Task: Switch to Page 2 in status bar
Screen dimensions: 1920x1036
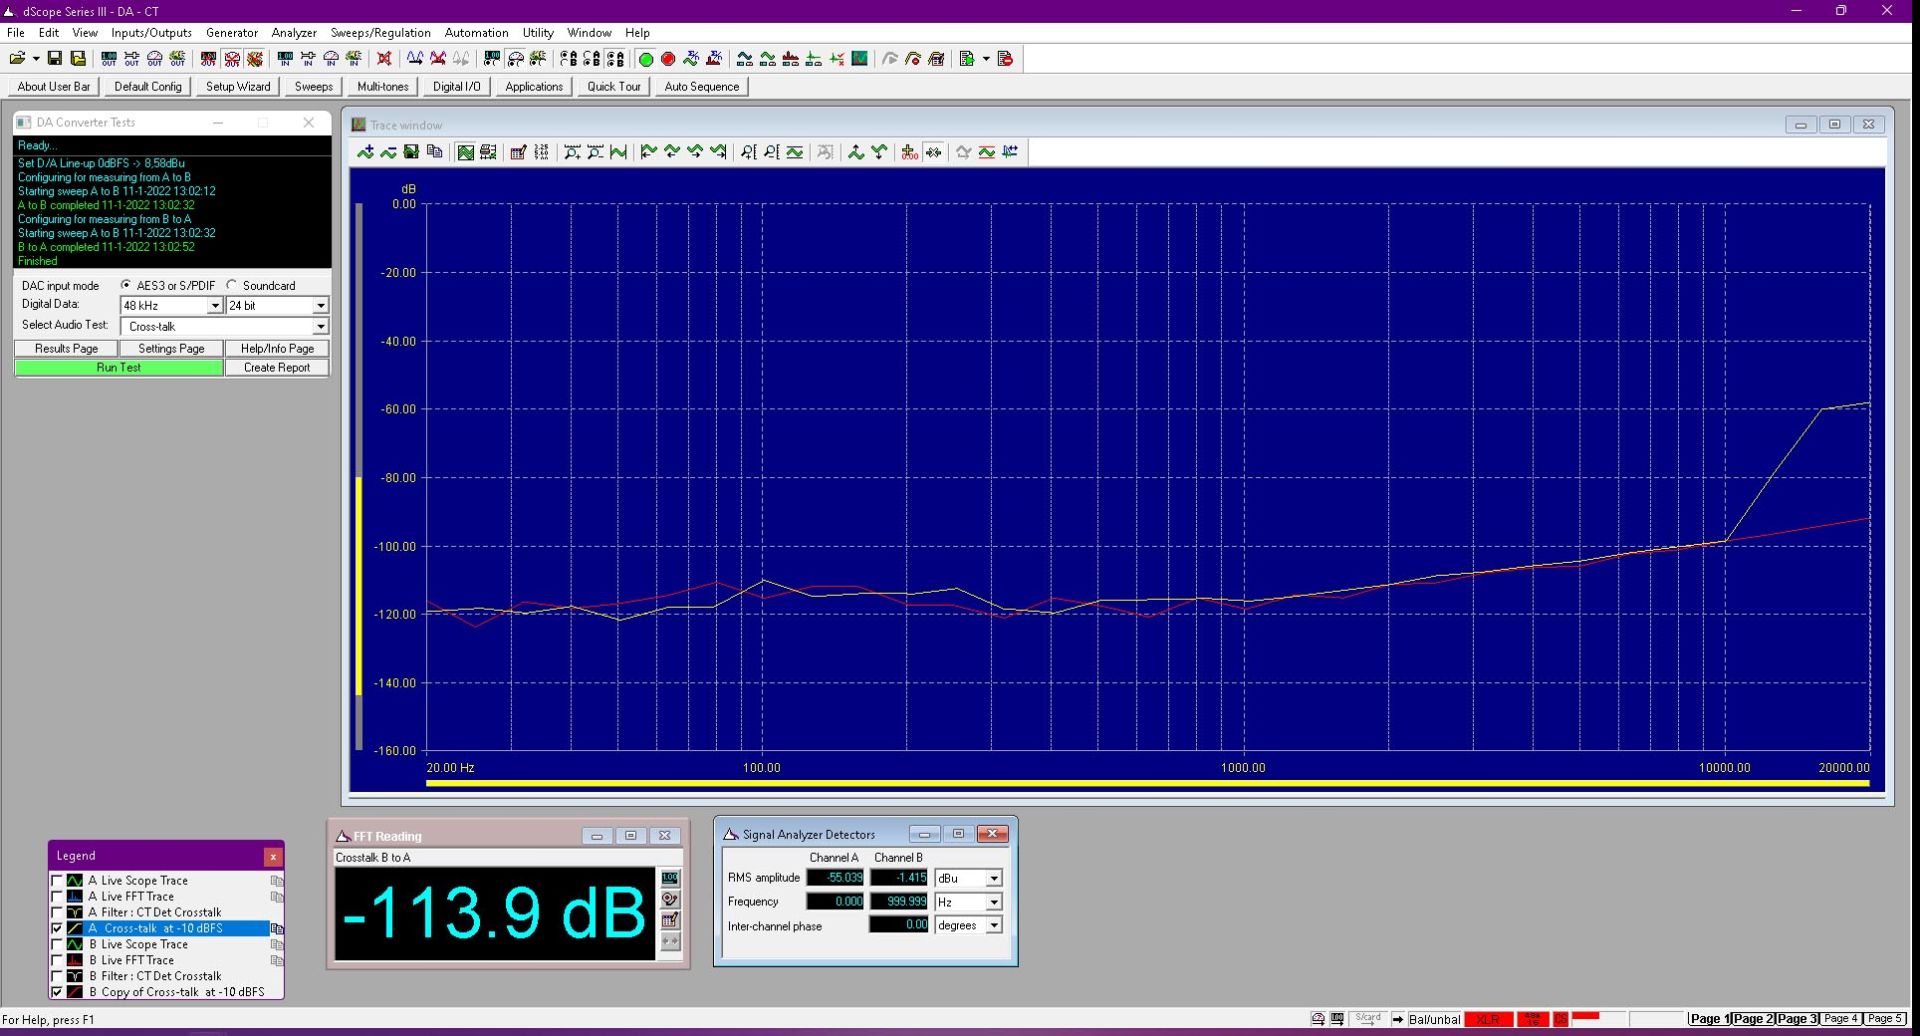Action: (1752, 1019)
